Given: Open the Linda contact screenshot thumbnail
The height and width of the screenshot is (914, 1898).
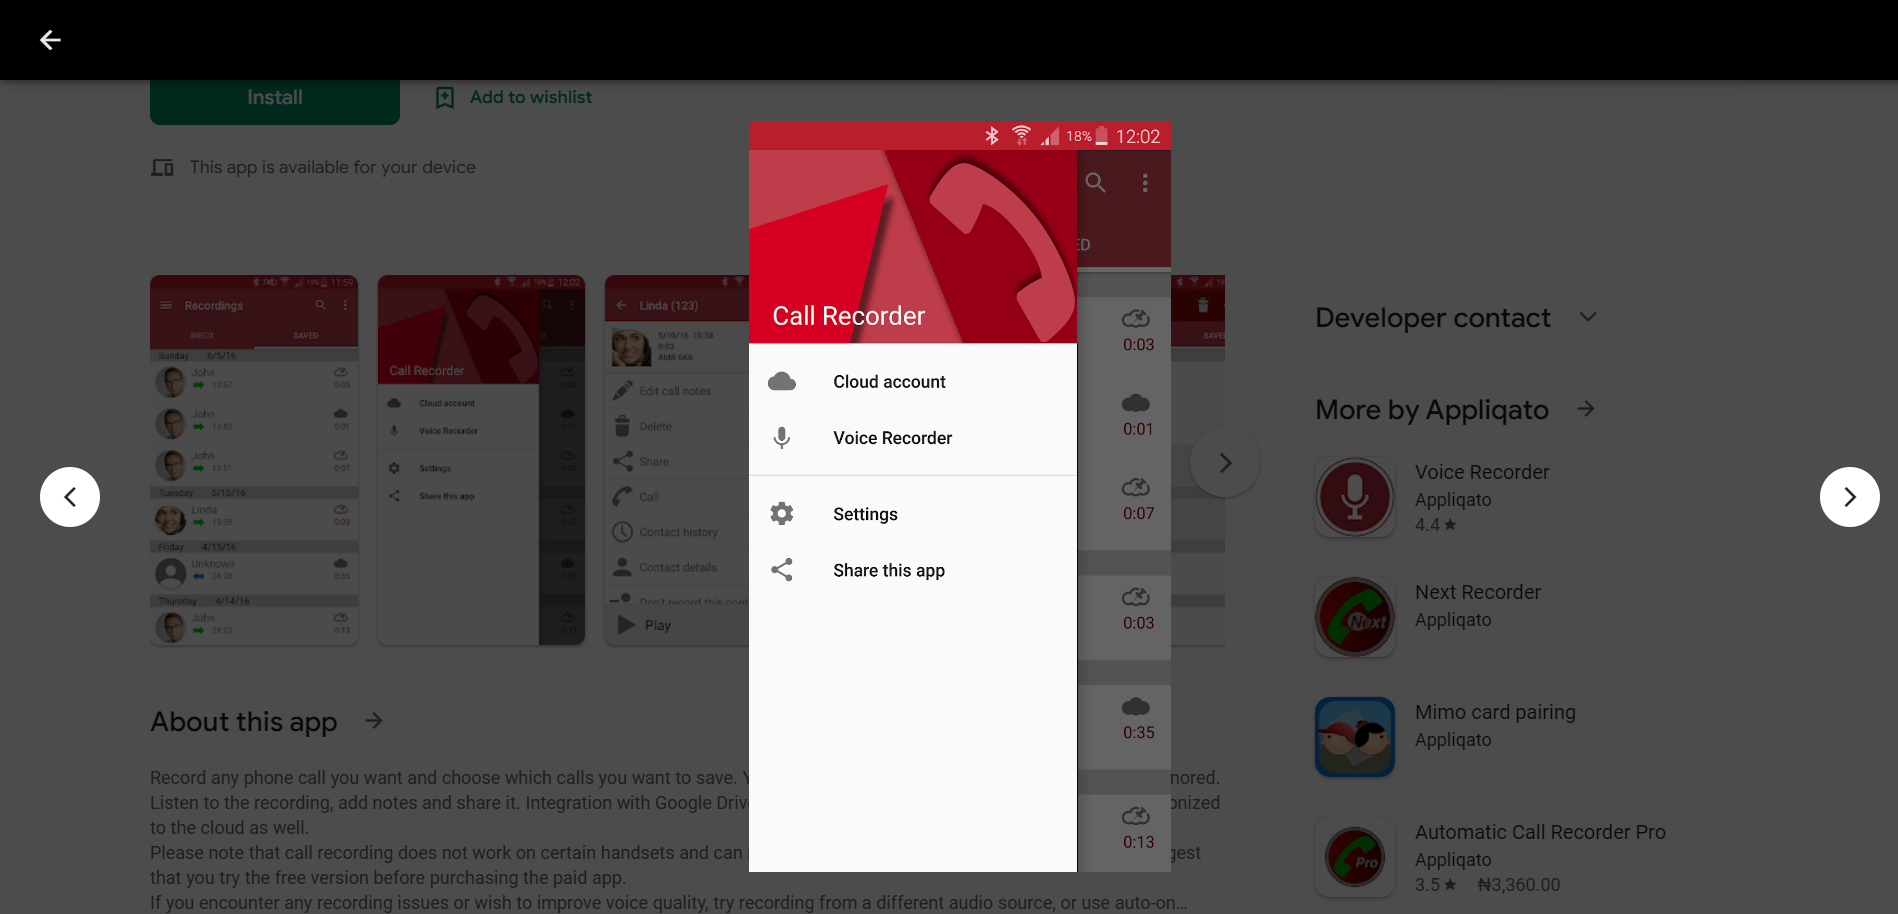Looking at the screenshot, I should point(677,460).
